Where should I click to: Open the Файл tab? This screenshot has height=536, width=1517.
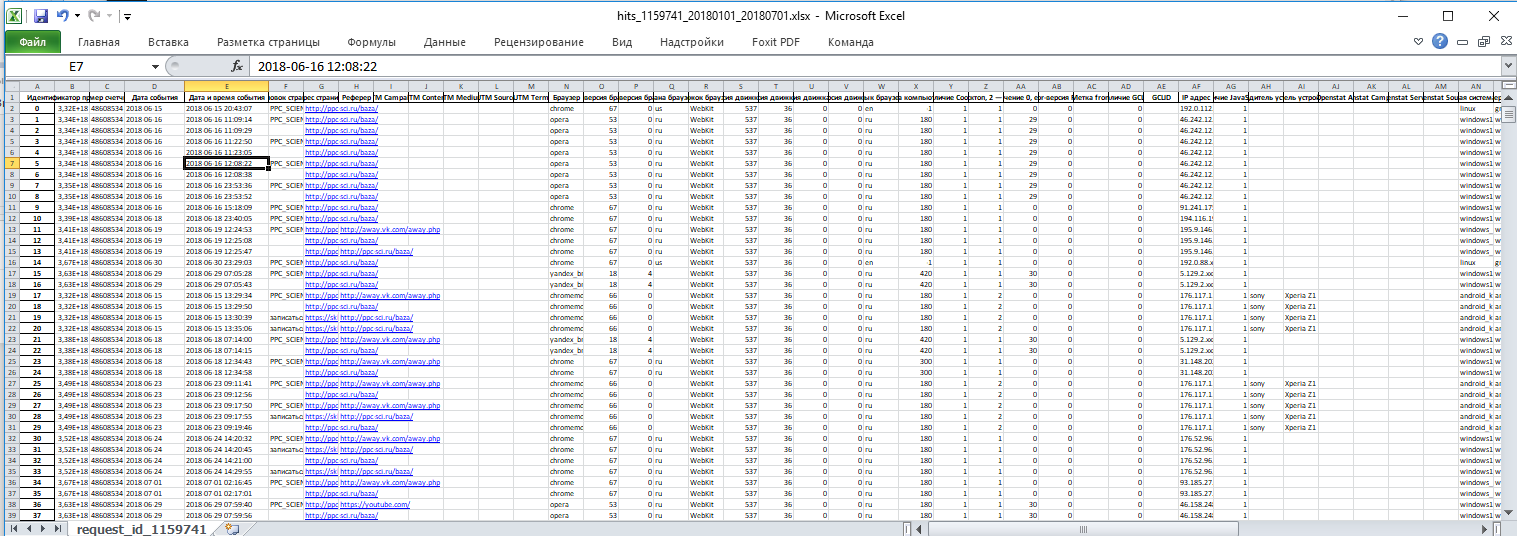pyautogui.click(x=32, y=42)
